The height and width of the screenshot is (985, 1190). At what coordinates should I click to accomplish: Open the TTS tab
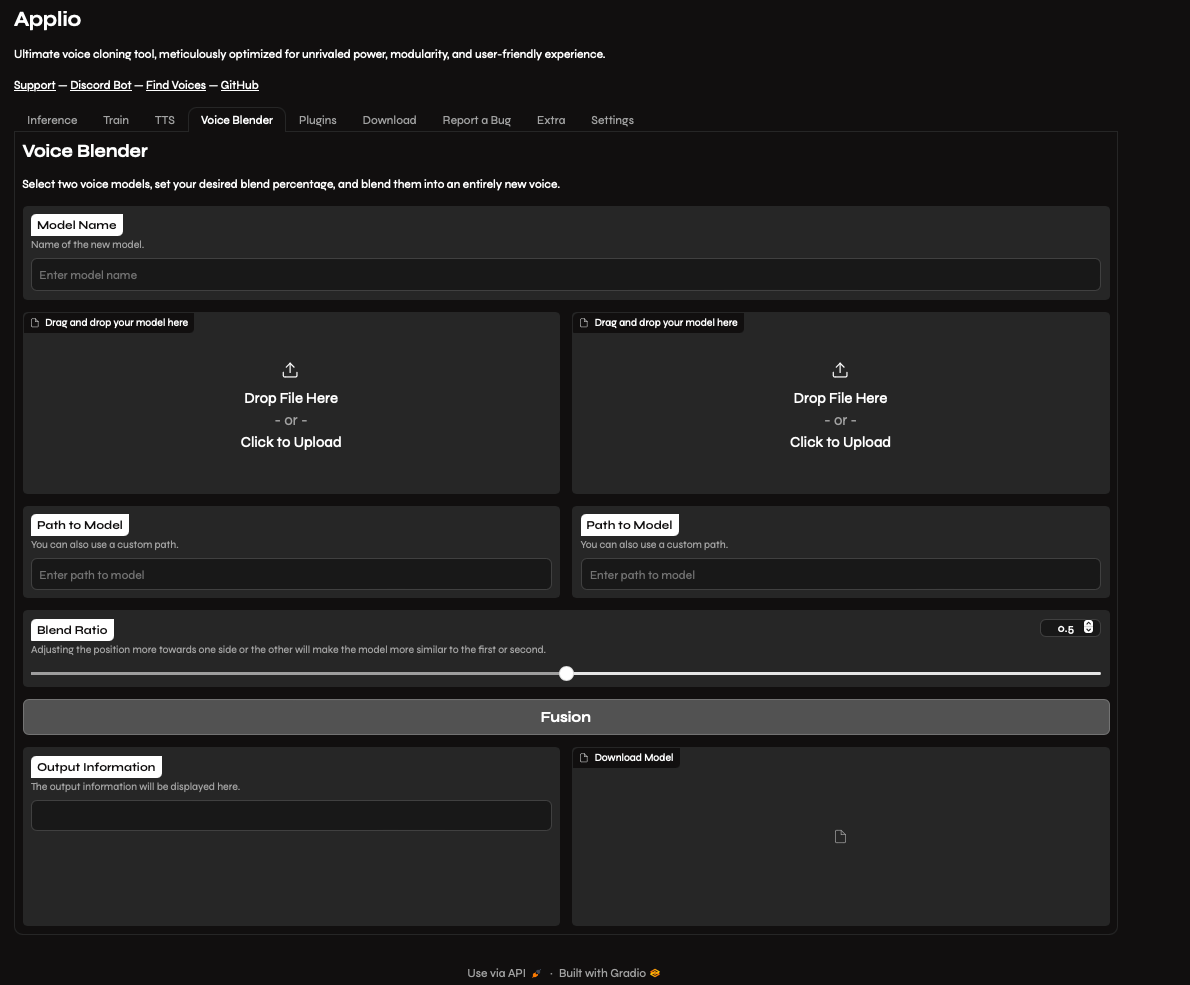click(x=164, y=120)
